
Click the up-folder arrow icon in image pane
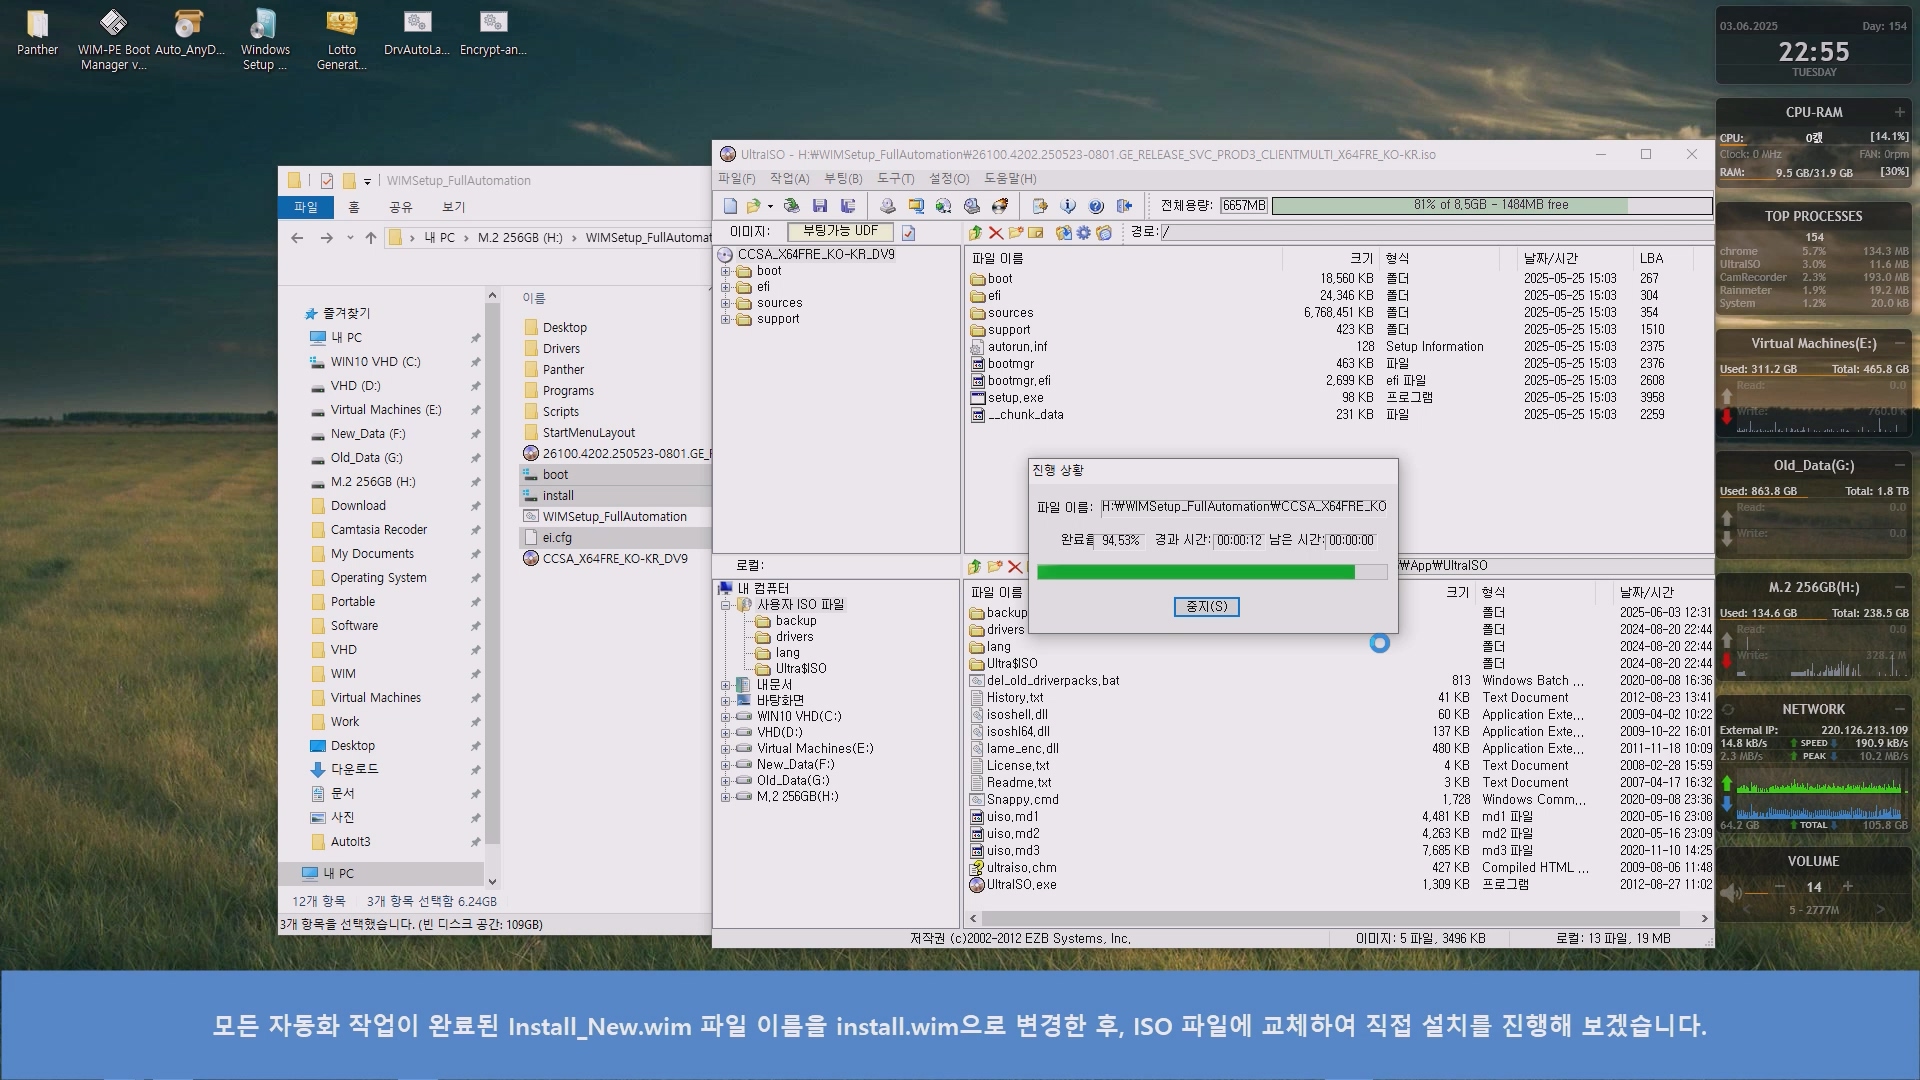(x=975, y=233)
